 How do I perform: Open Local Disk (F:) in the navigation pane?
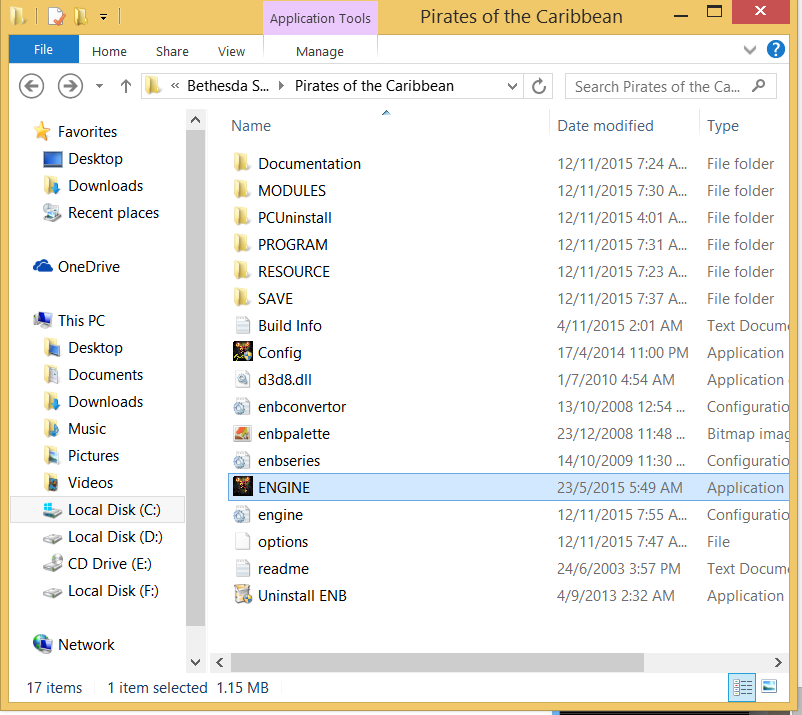[x=113, y=590]
